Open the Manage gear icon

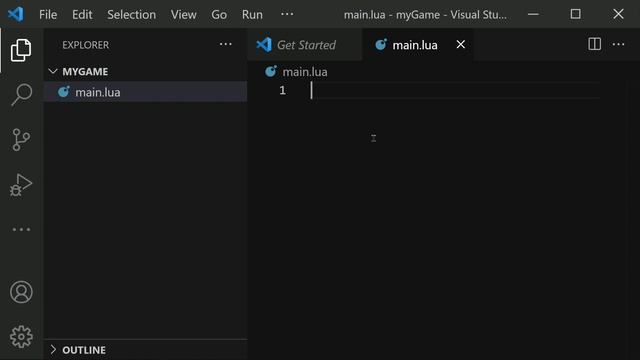[21, 337]
